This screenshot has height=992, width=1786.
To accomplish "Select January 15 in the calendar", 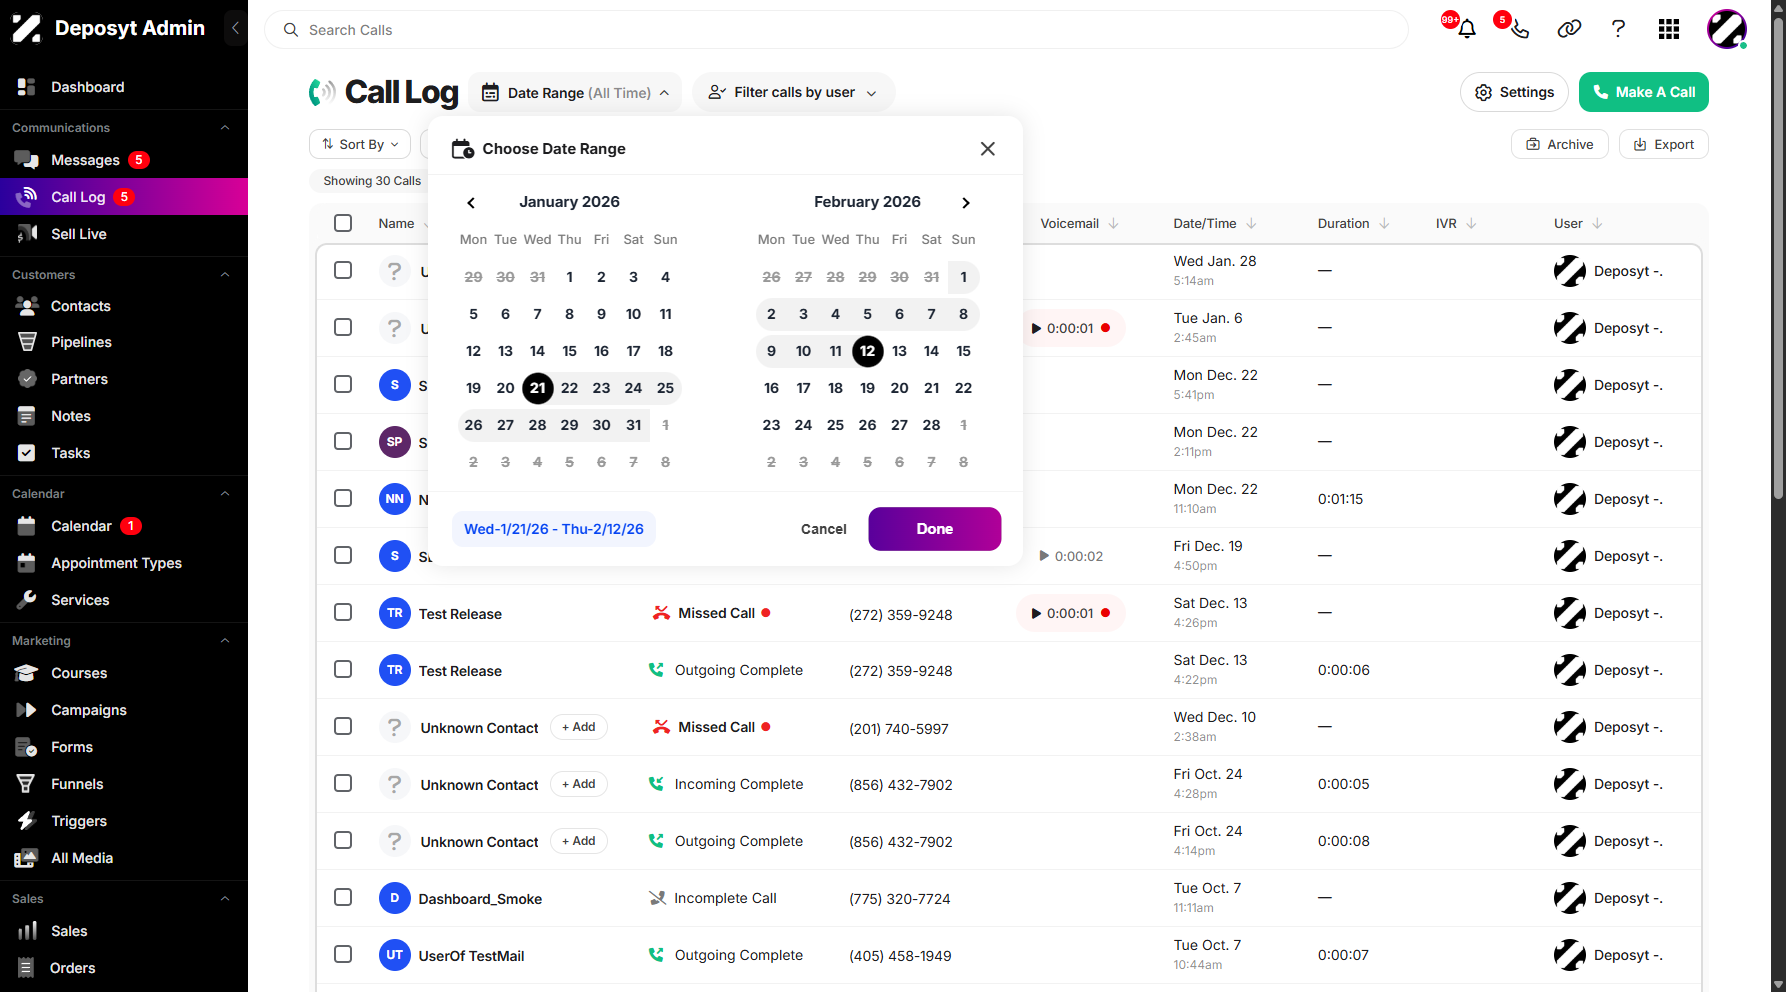I will click(x=569, y=351).
